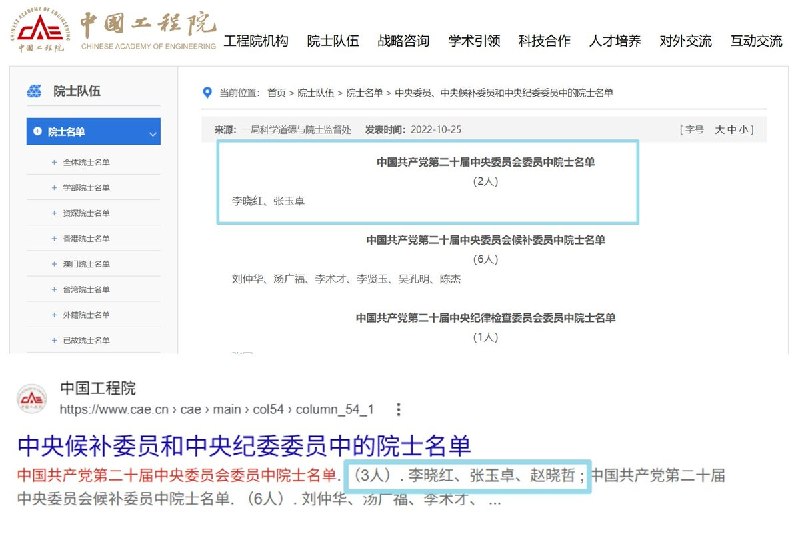
Task: Expand the 资深院士名单 plus icon
Action: click(x=54, y=213)
